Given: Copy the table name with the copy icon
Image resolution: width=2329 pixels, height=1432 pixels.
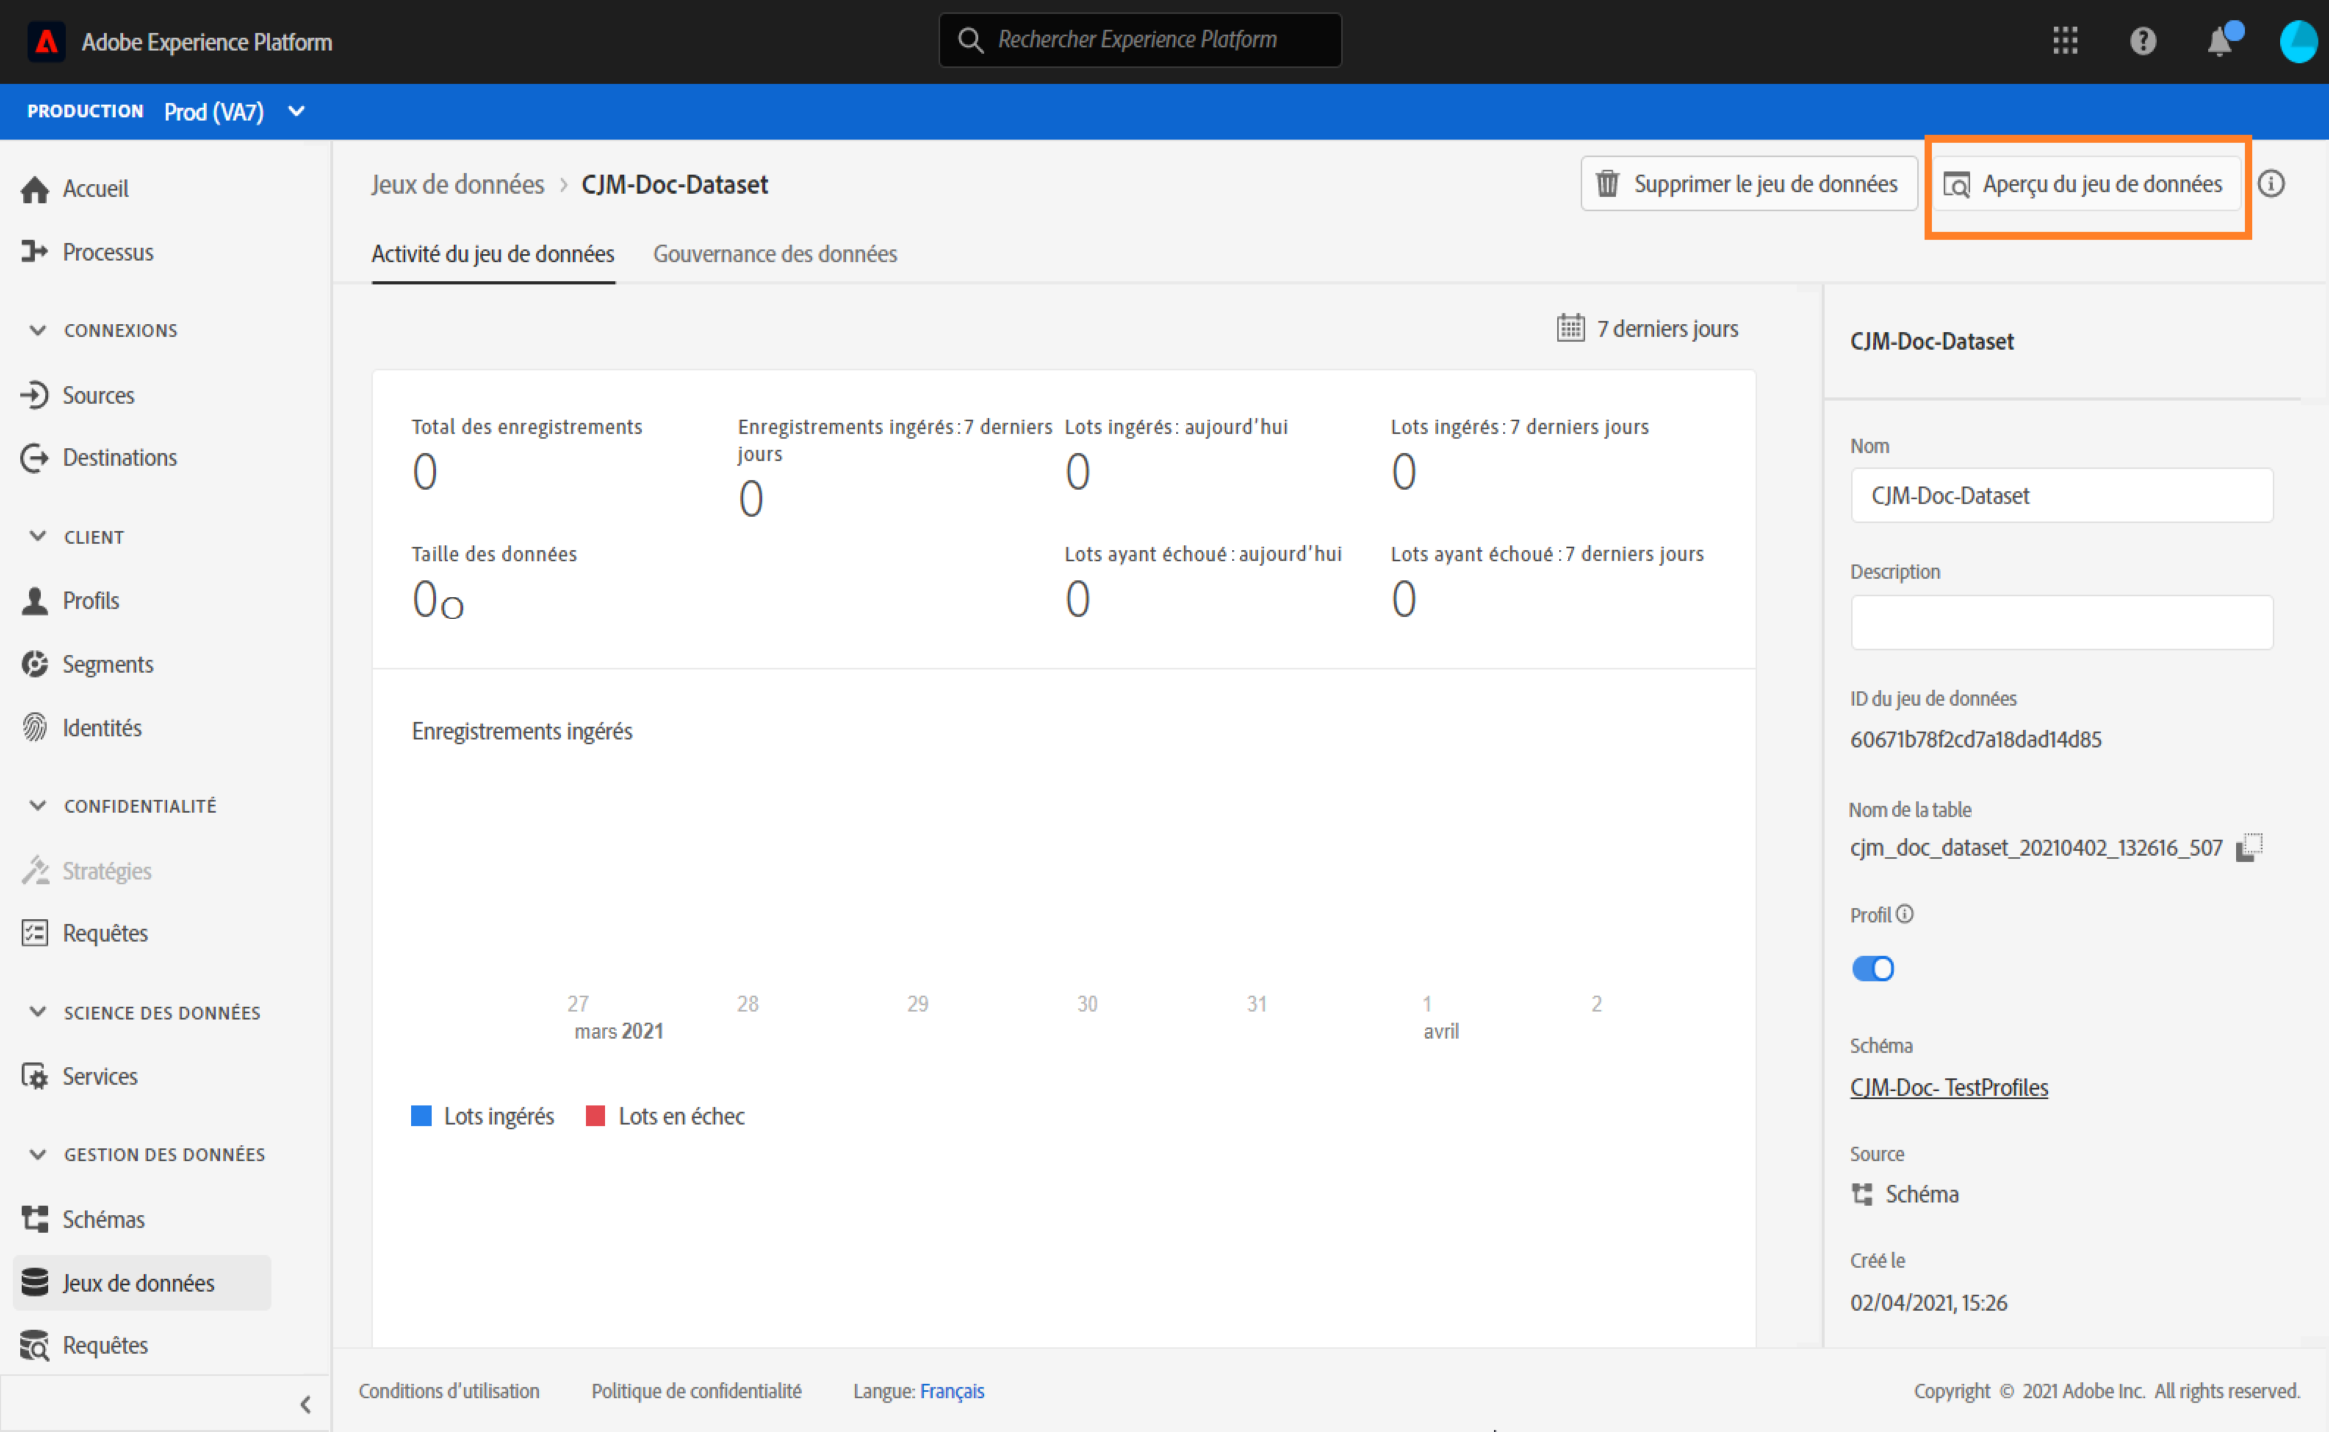Looking at the screenshot, I should (x=2249, y=847).
